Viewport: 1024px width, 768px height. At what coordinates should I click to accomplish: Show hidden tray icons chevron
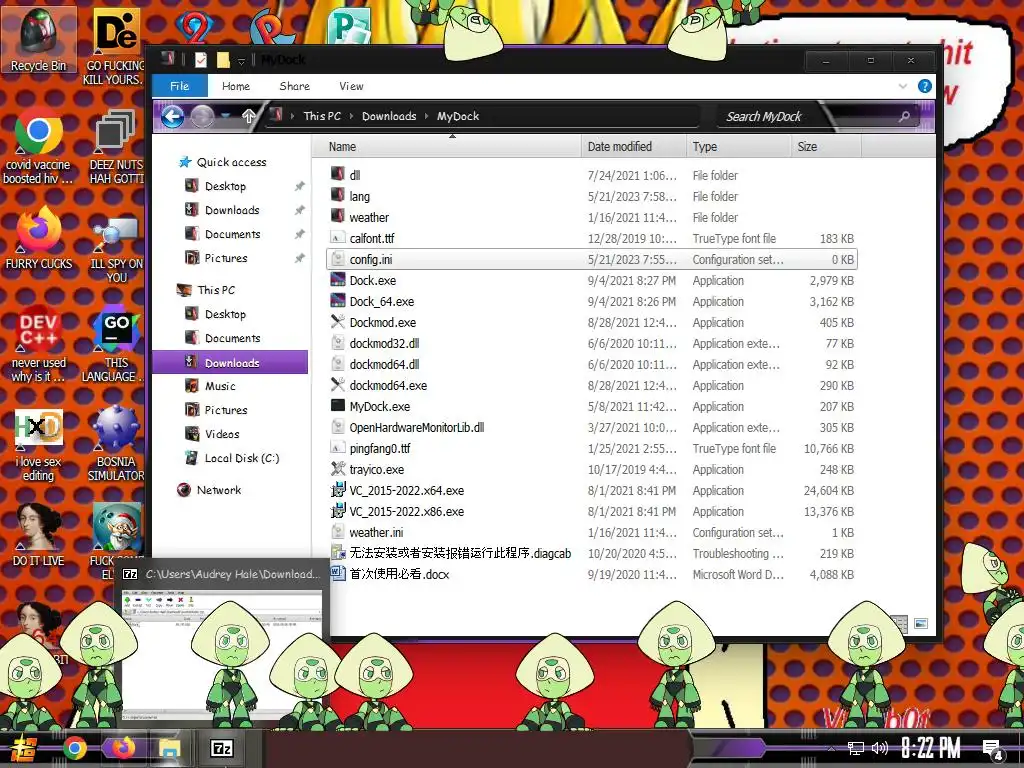pos(831,748)
